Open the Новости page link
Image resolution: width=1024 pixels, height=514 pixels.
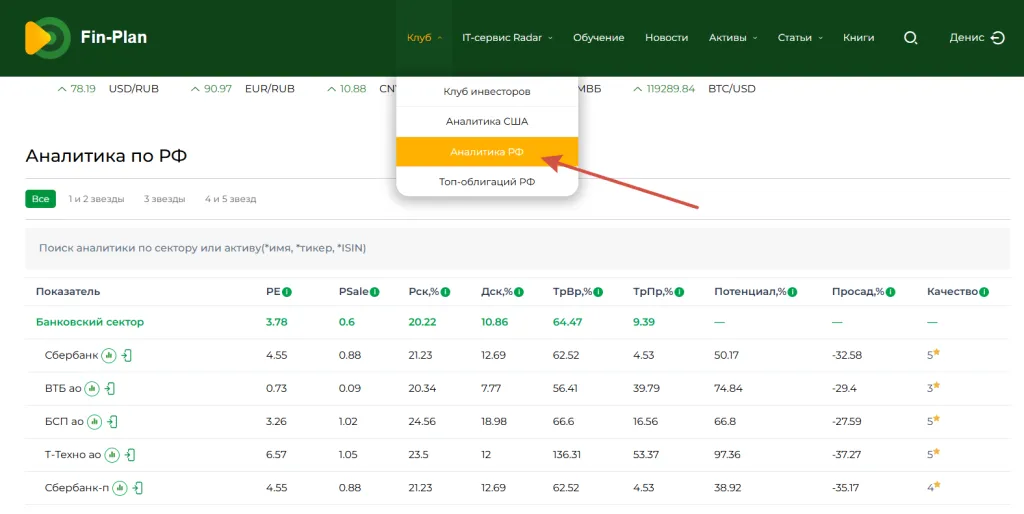[666, 38]
